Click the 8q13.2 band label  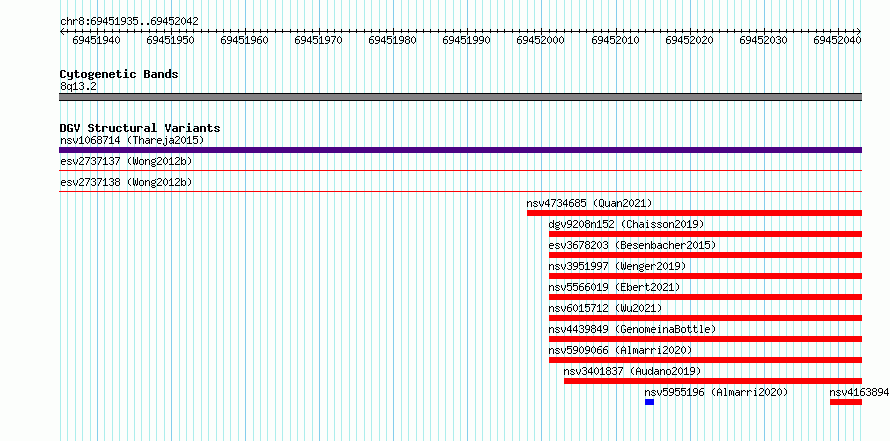(78, 86)
